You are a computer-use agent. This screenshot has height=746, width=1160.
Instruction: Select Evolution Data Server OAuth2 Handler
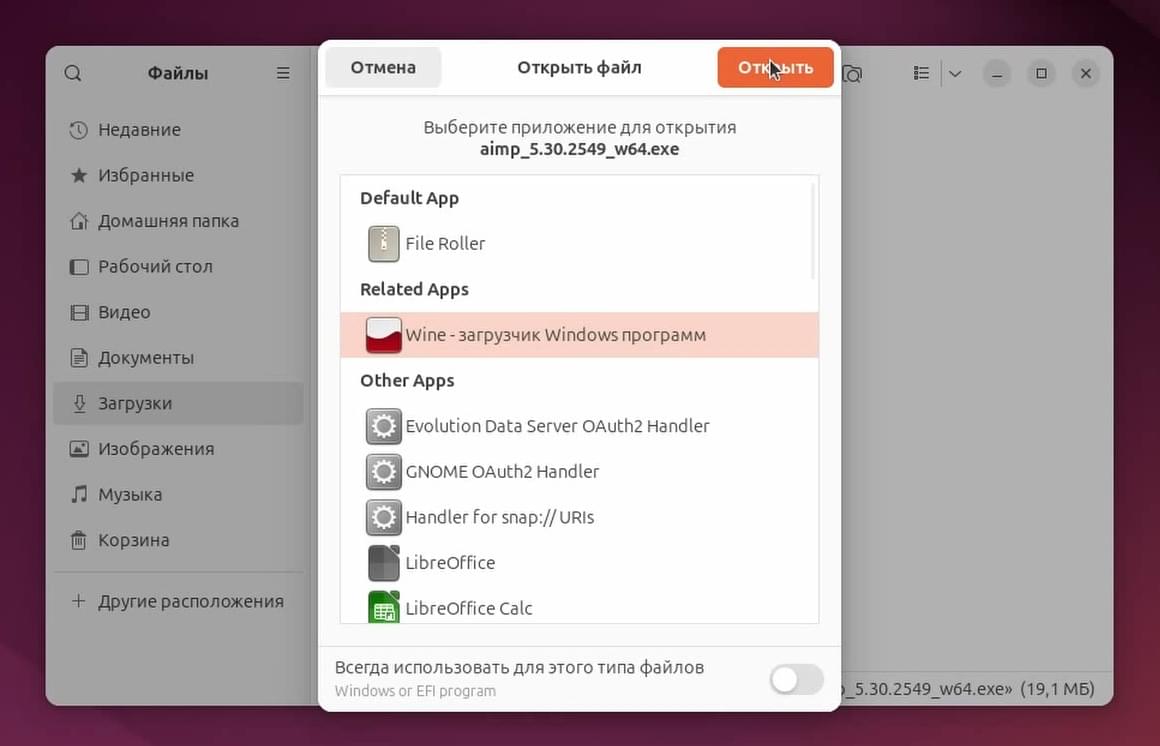[x=579, y=426]
